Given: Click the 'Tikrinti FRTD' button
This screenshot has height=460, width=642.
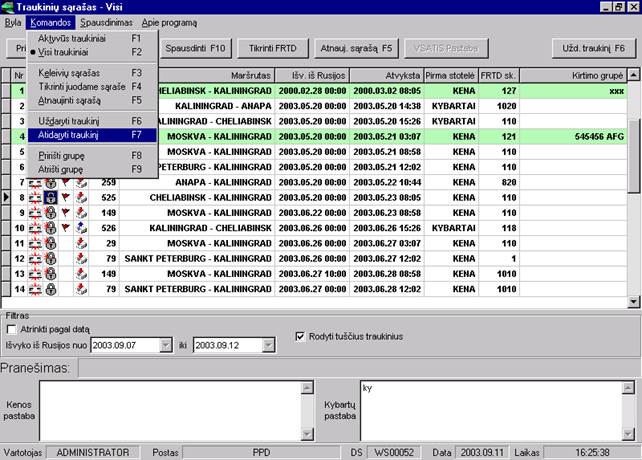Looking at the screenshot, I should (272, 48).
